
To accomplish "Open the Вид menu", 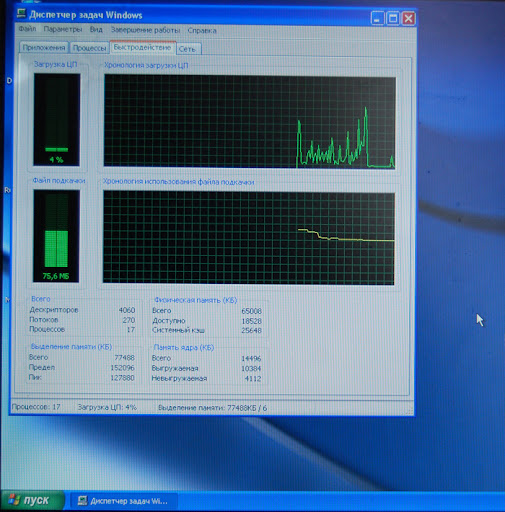I will click(x=96, y=30).
